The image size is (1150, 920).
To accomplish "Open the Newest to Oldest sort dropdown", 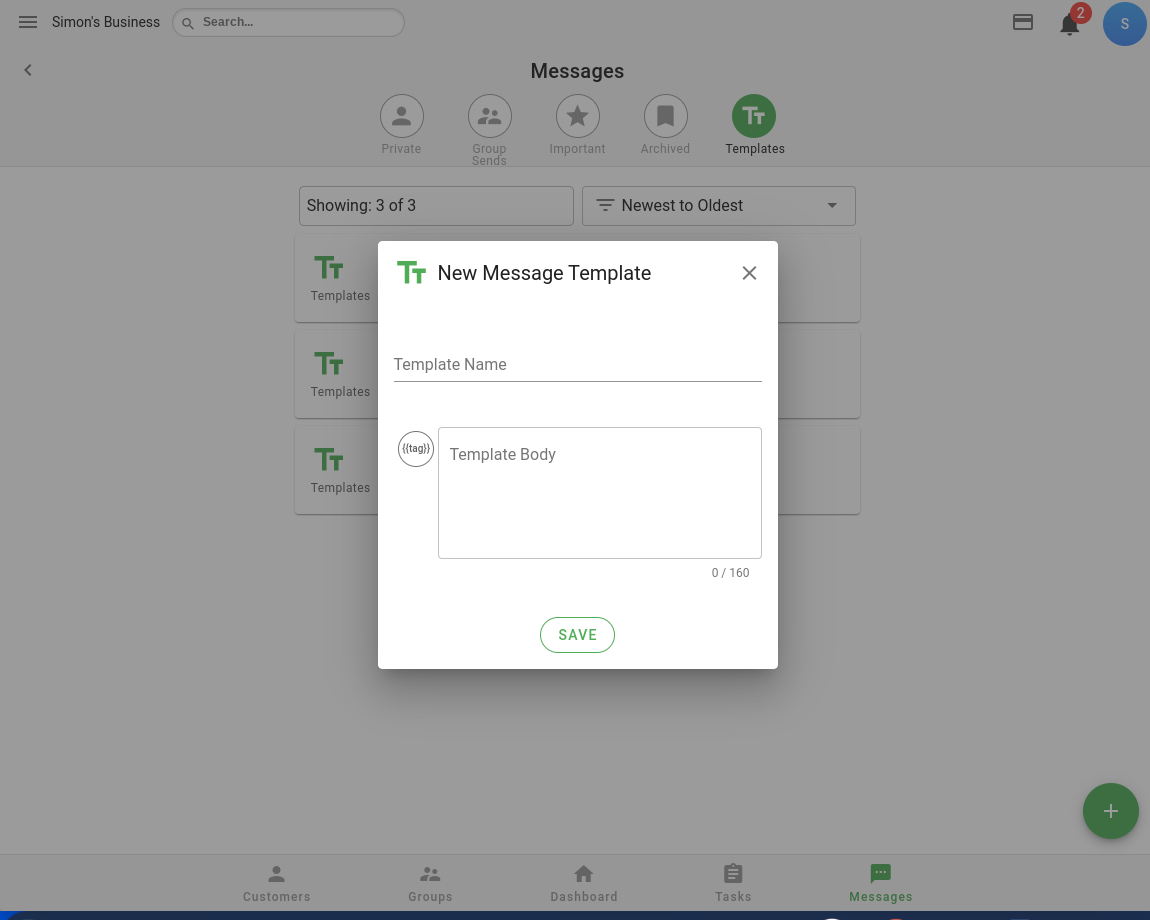I will 719,205.
